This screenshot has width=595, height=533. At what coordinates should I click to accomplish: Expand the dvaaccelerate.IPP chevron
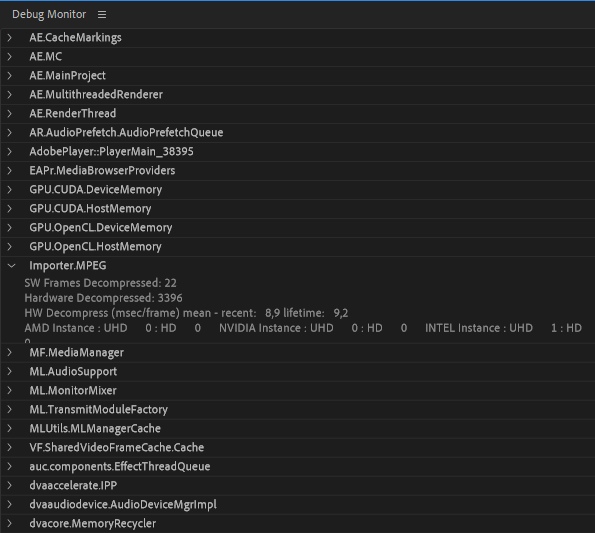coord(10,485)
